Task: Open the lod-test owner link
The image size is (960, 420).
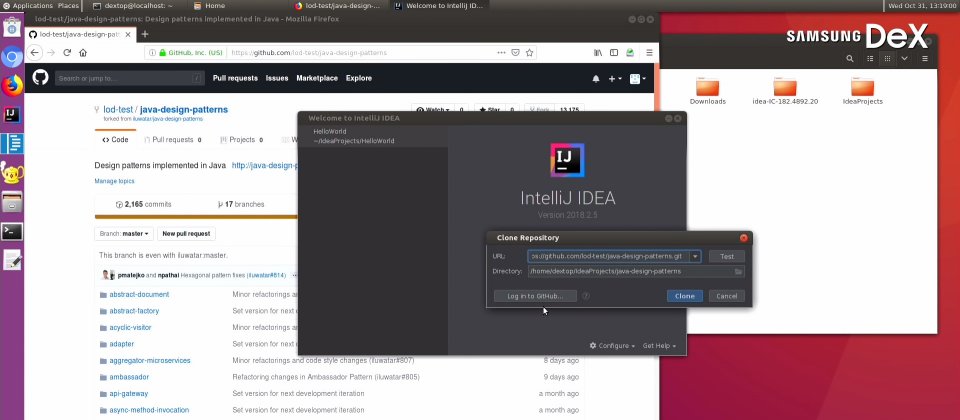Action: [x=118, y=110]
